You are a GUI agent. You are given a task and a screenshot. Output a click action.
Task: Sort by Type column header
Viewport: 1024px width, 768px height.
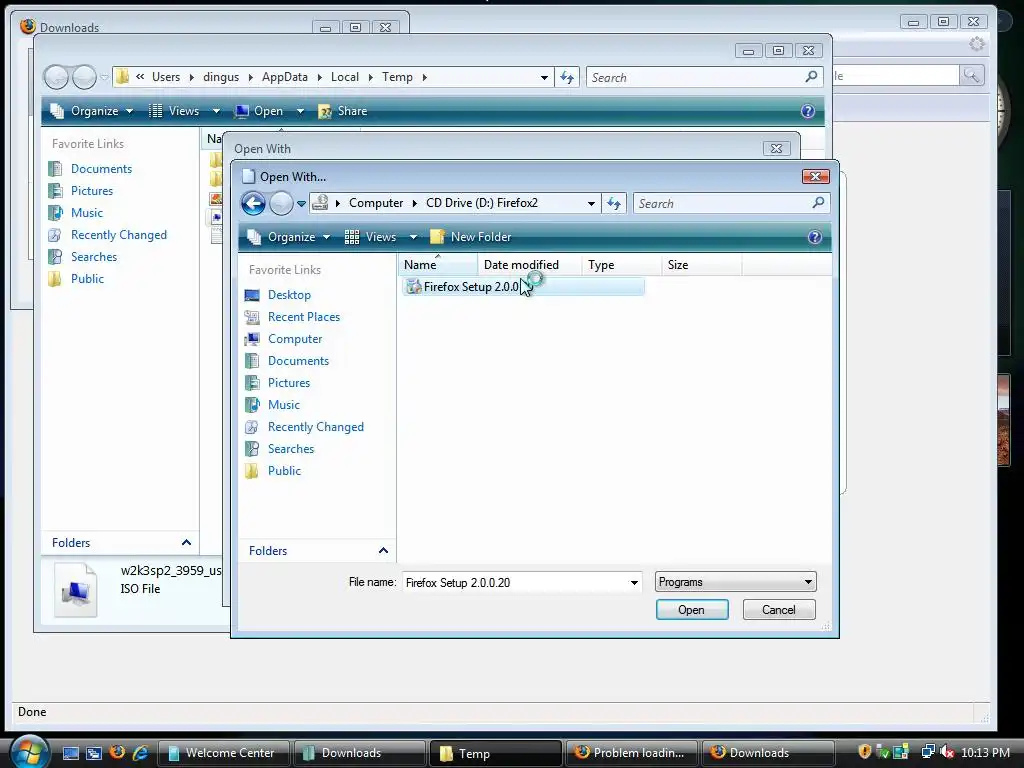click(x=621, y=264)
